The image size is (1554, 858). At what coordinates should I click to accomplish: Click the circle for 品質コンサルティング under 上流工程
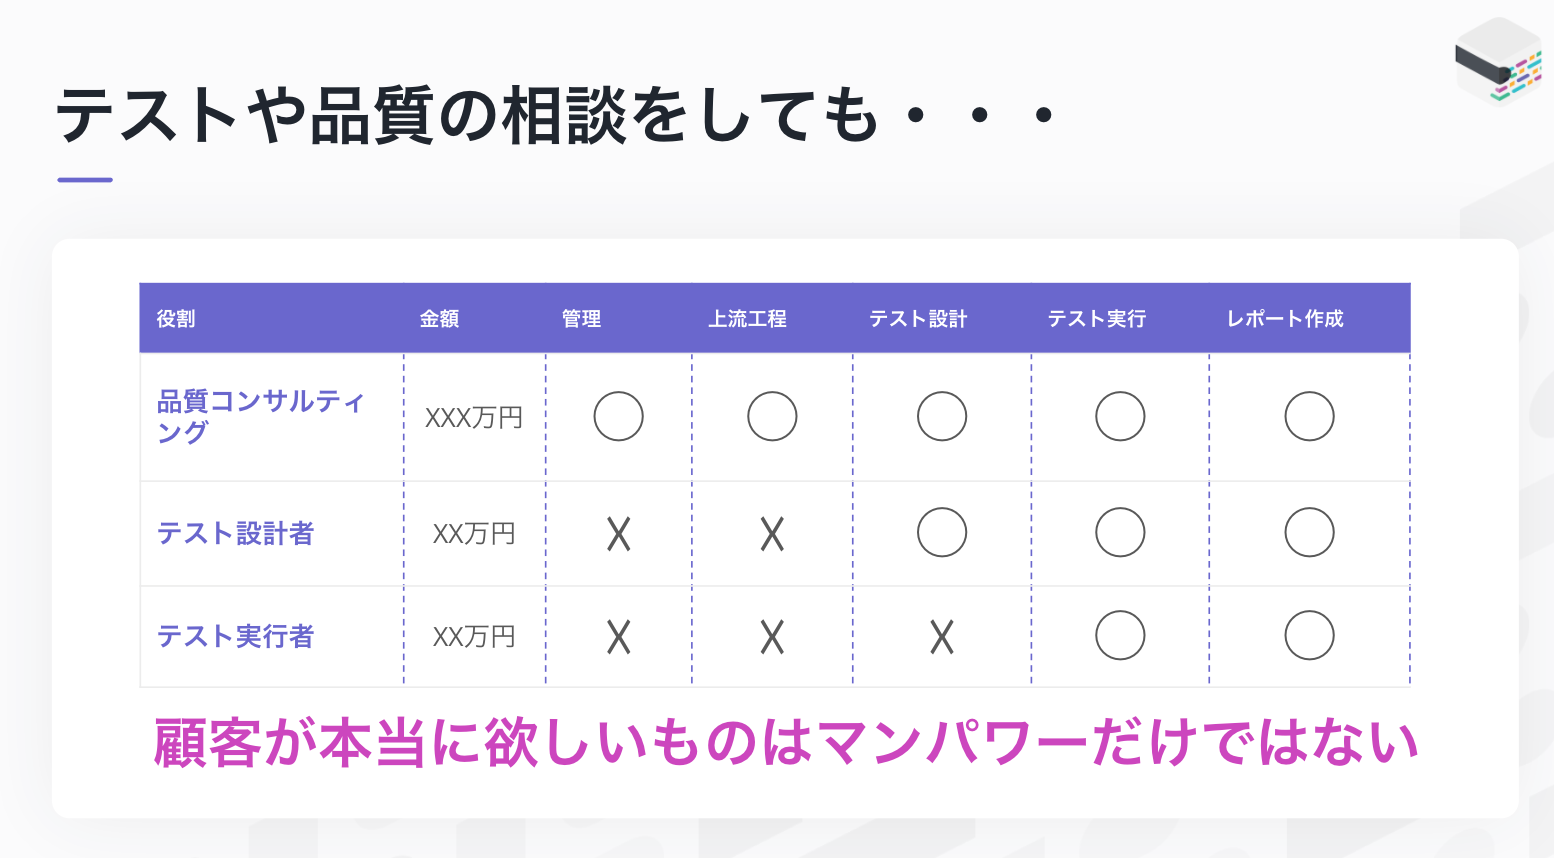coord(772,416)
